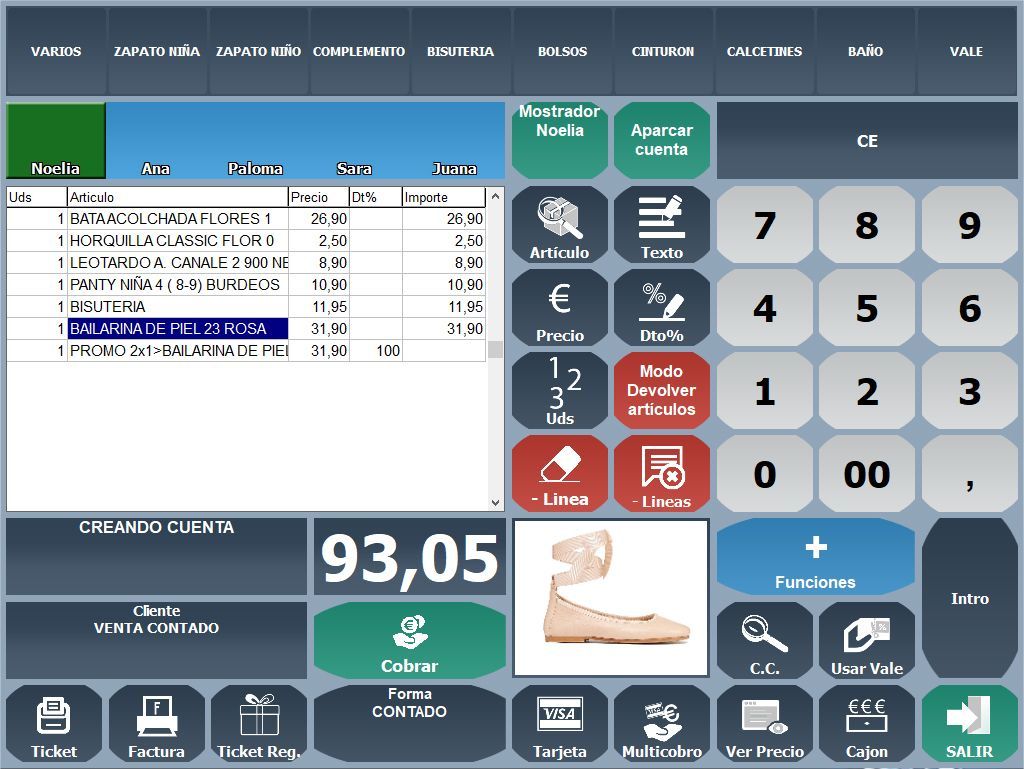Image resolution: width=1024 pixels, height=769 pixels.
Task: Switch to the Mostrador Noelia counter
Action: coord(559,140)
